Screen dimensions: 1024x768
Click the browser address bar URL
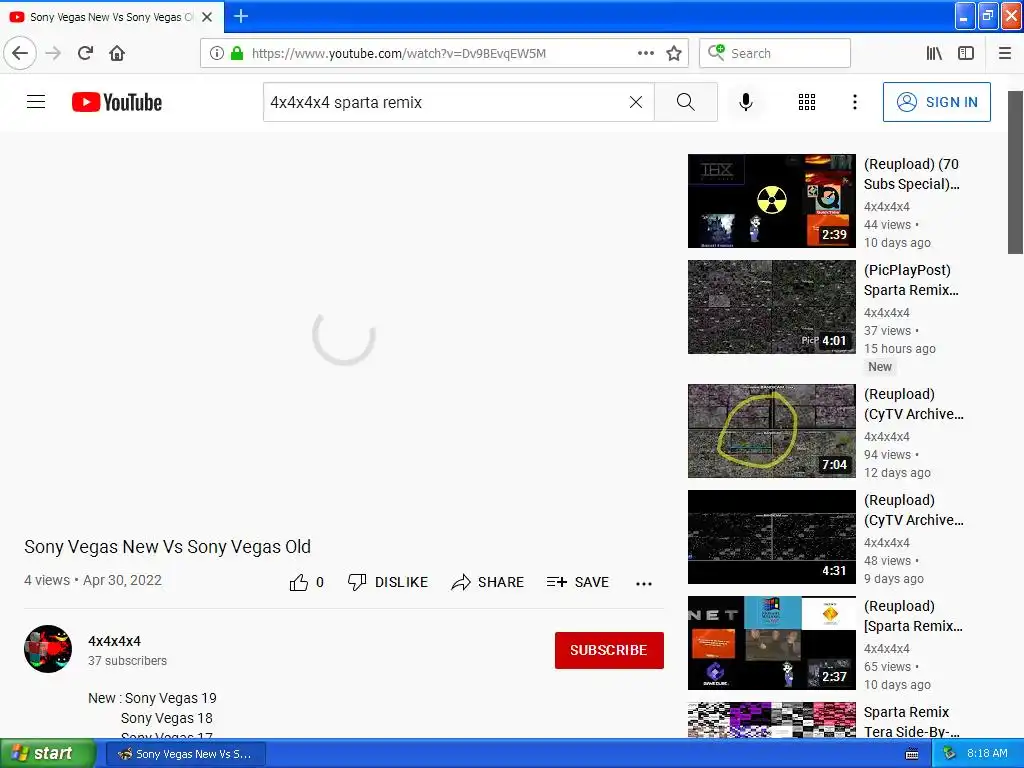(x=398, y=53)
